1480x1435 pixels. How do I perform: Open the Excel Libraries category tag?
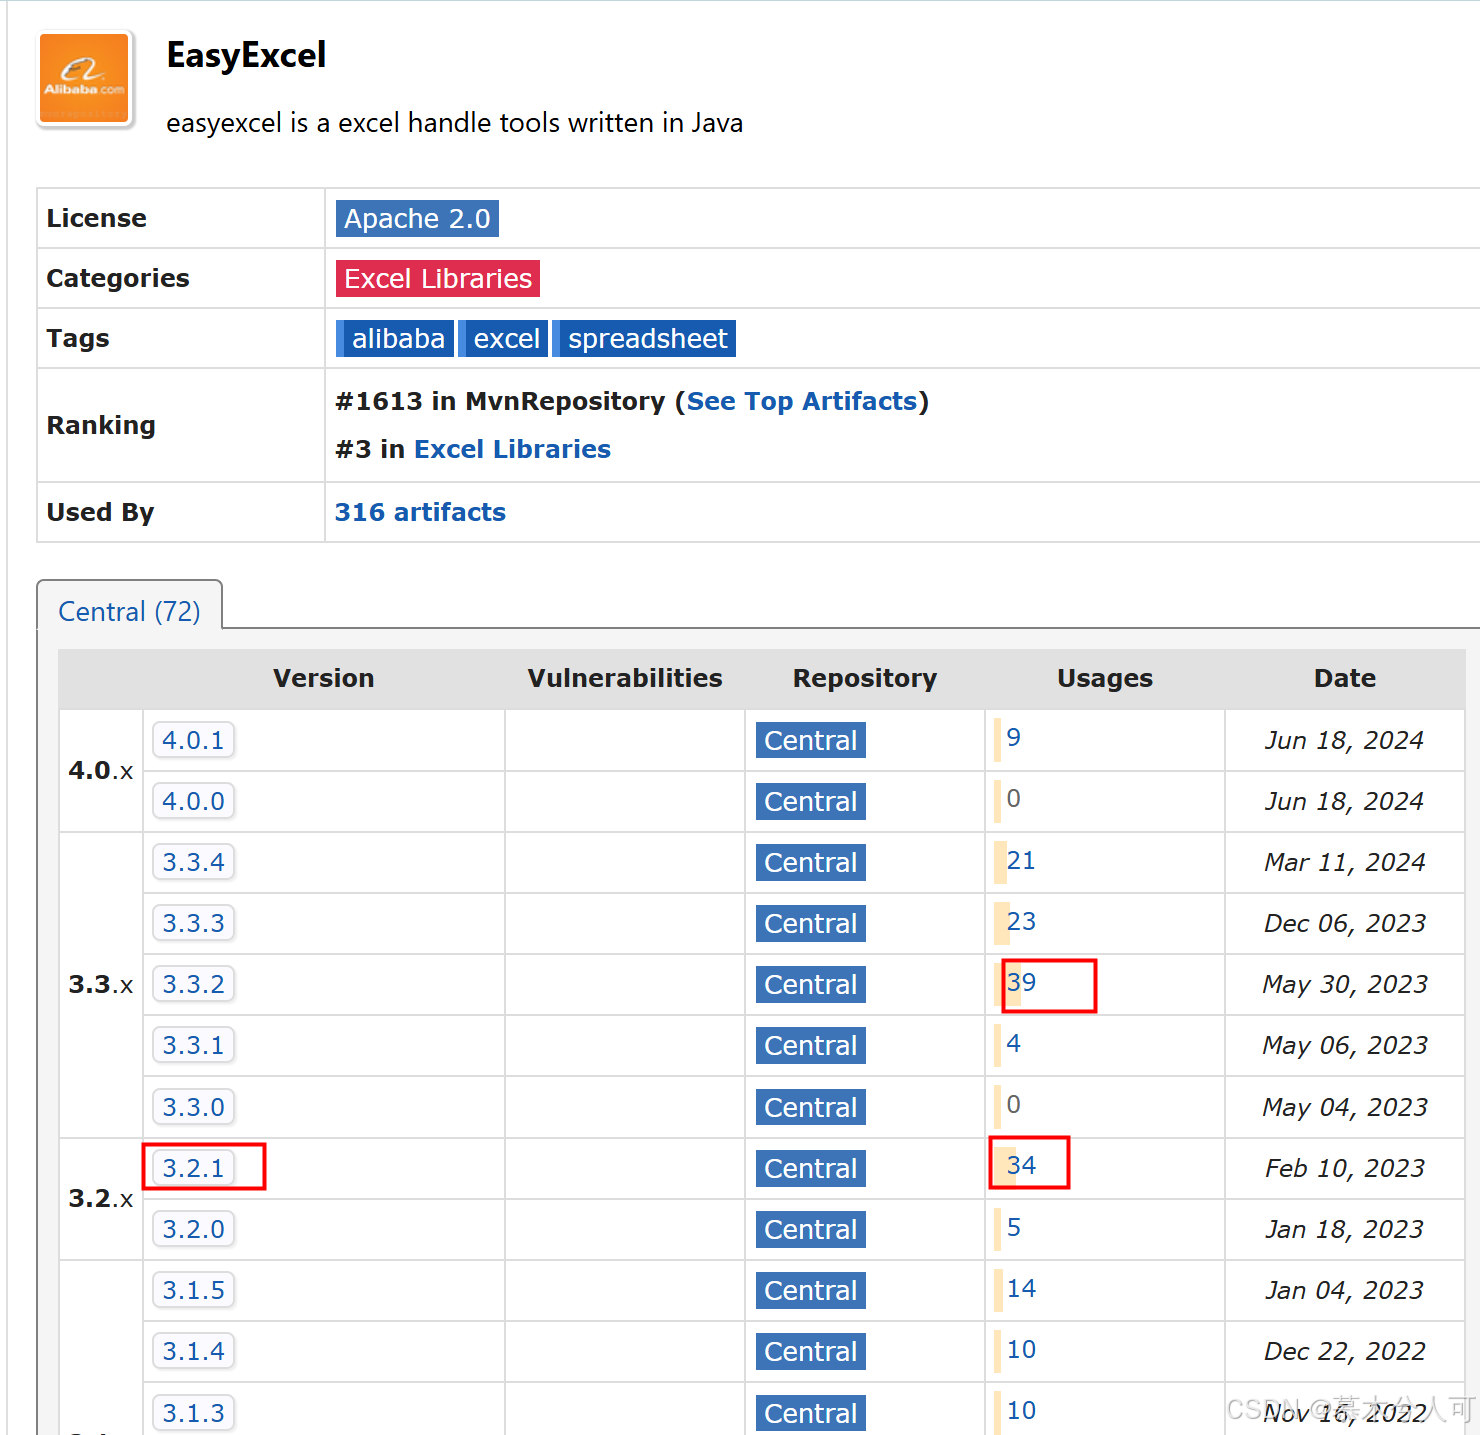tap(438, 279)
